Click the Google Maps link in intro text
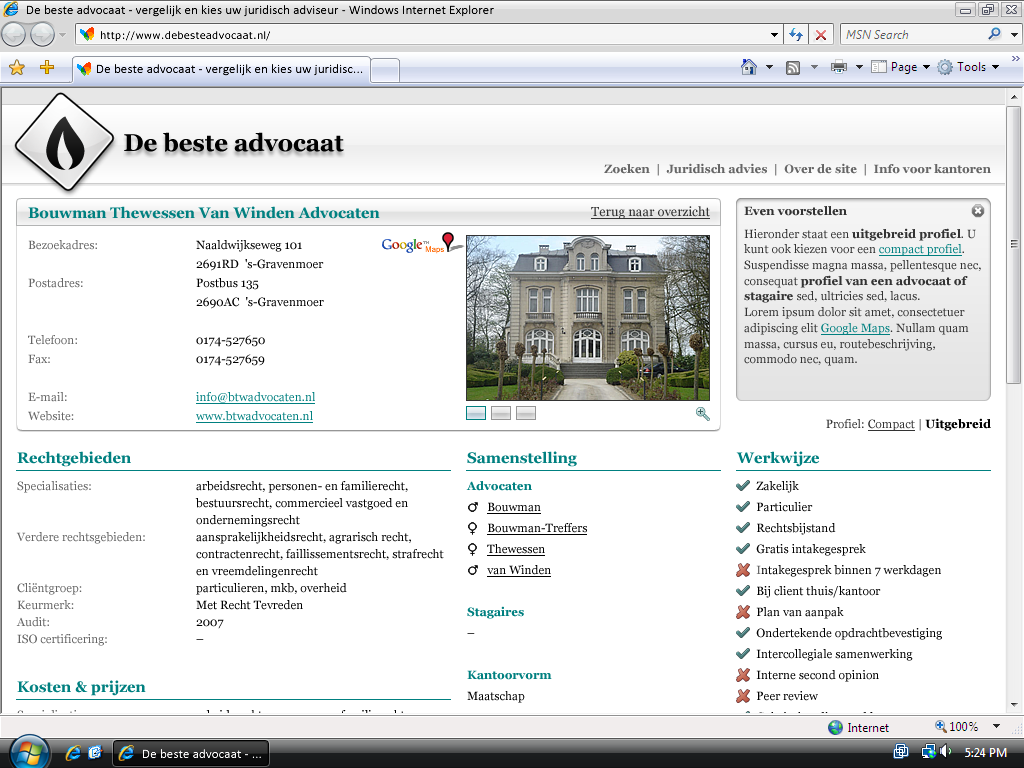 coord(855,328)
